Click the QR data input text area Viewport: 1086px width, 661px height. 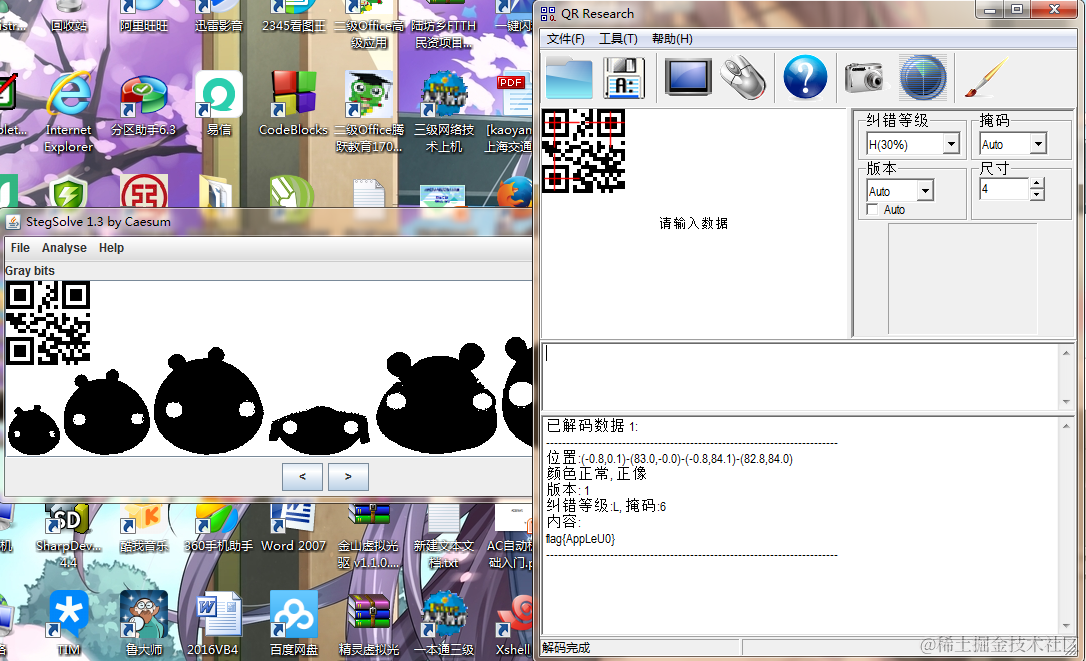801,377
